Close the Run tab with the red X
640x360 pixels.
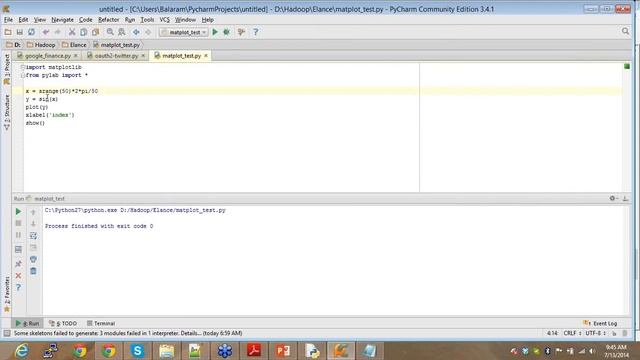18,276
